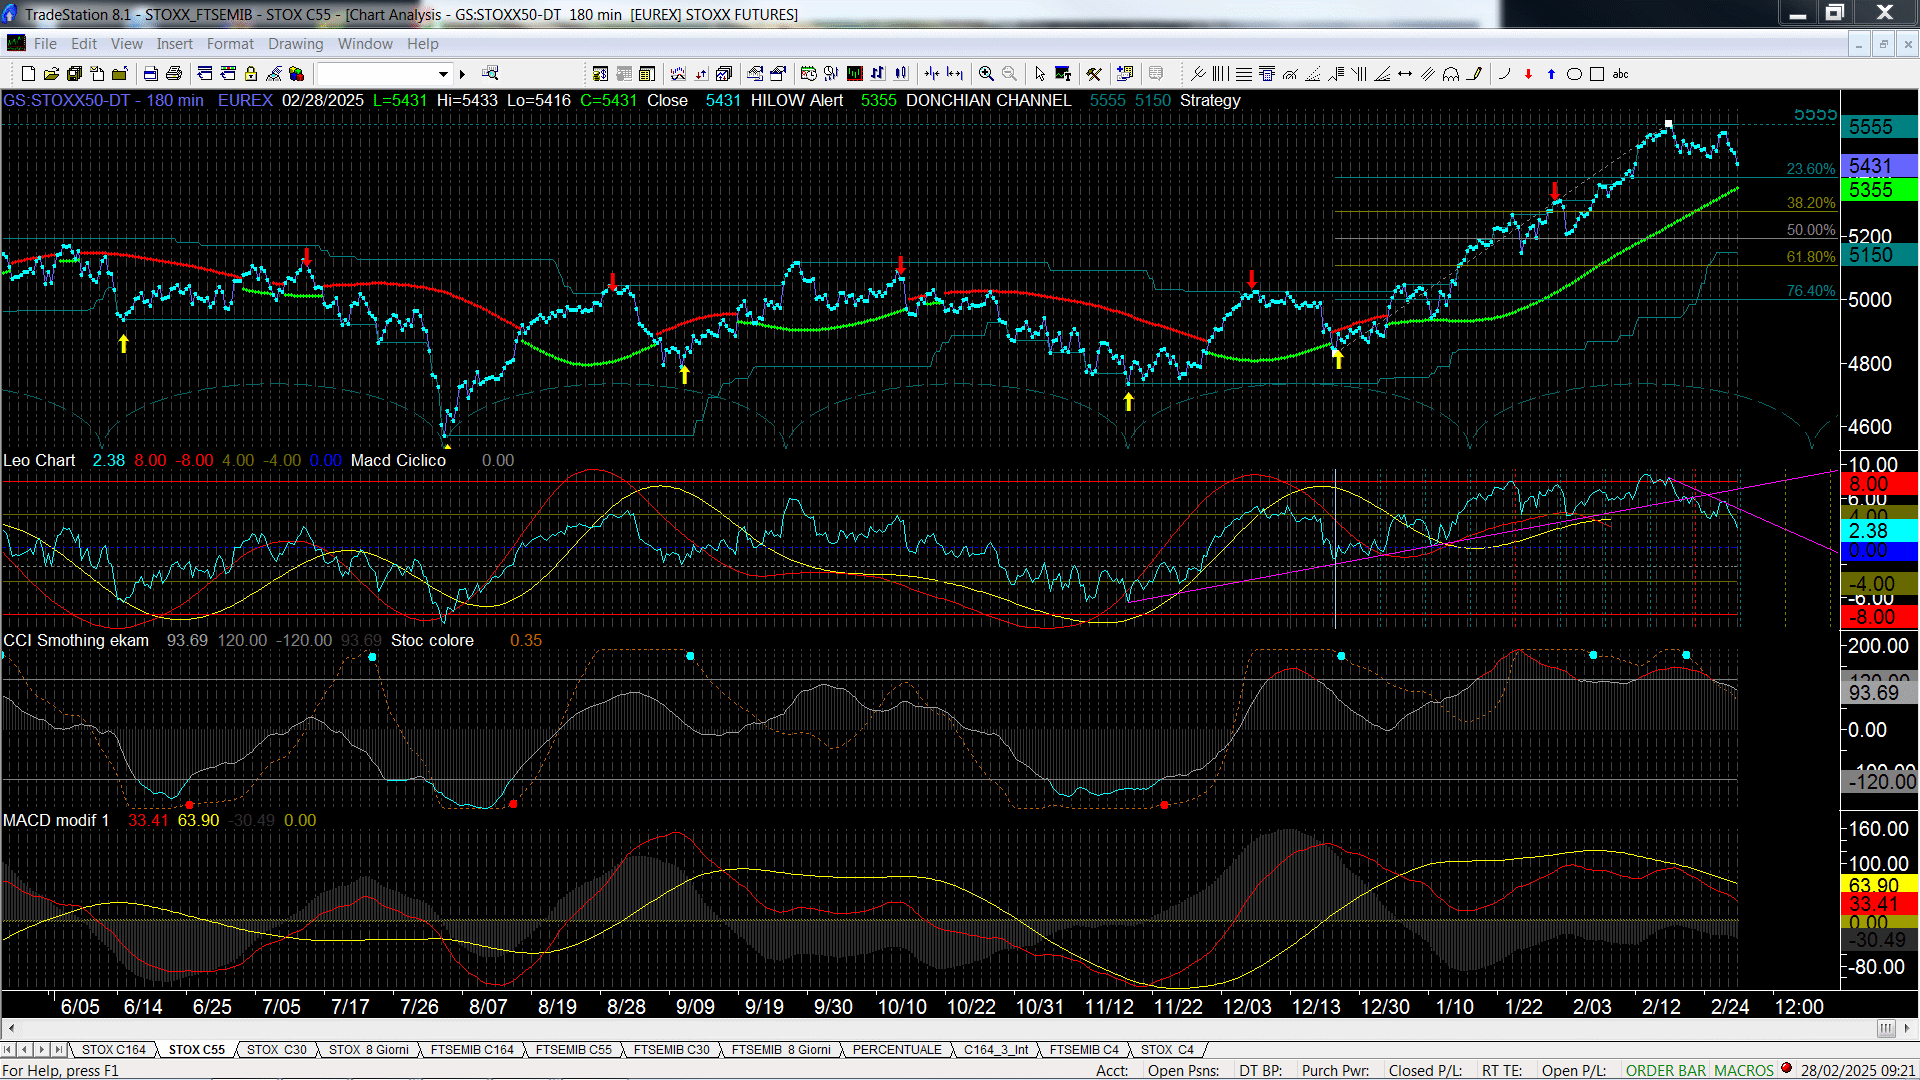Viewport: 1920px width, 1080px height.
Task: Open the toolbar command line dropdown
Action: tap(443, 74)
